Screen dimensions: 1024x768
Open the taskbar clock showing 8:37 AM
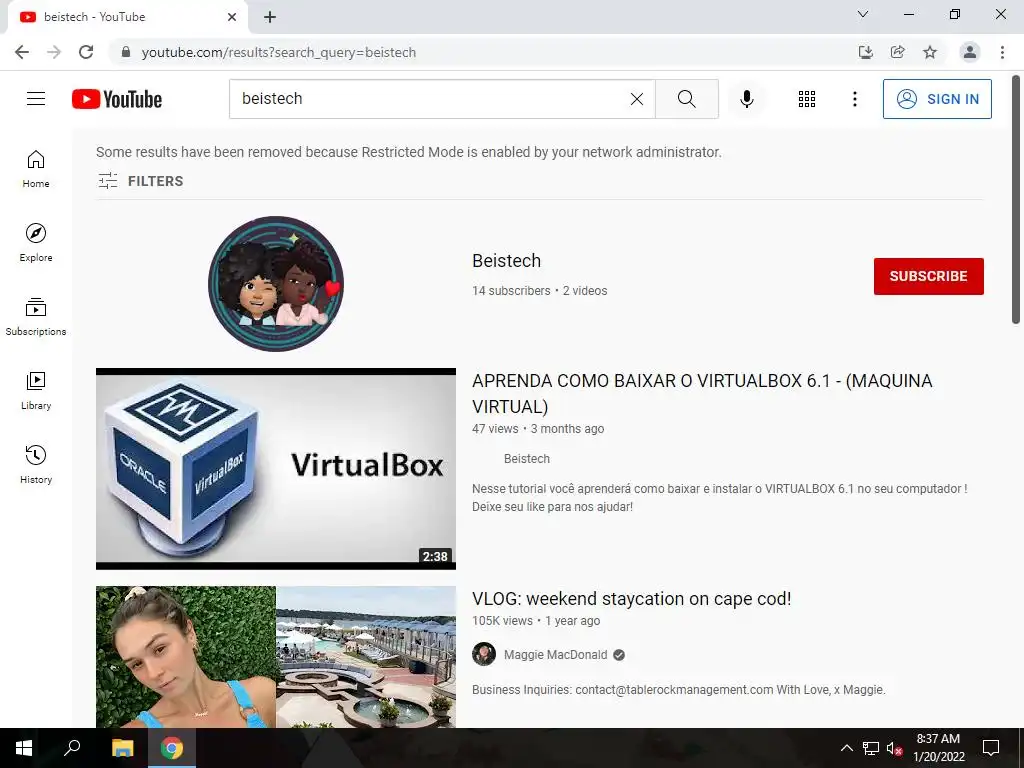938,748
